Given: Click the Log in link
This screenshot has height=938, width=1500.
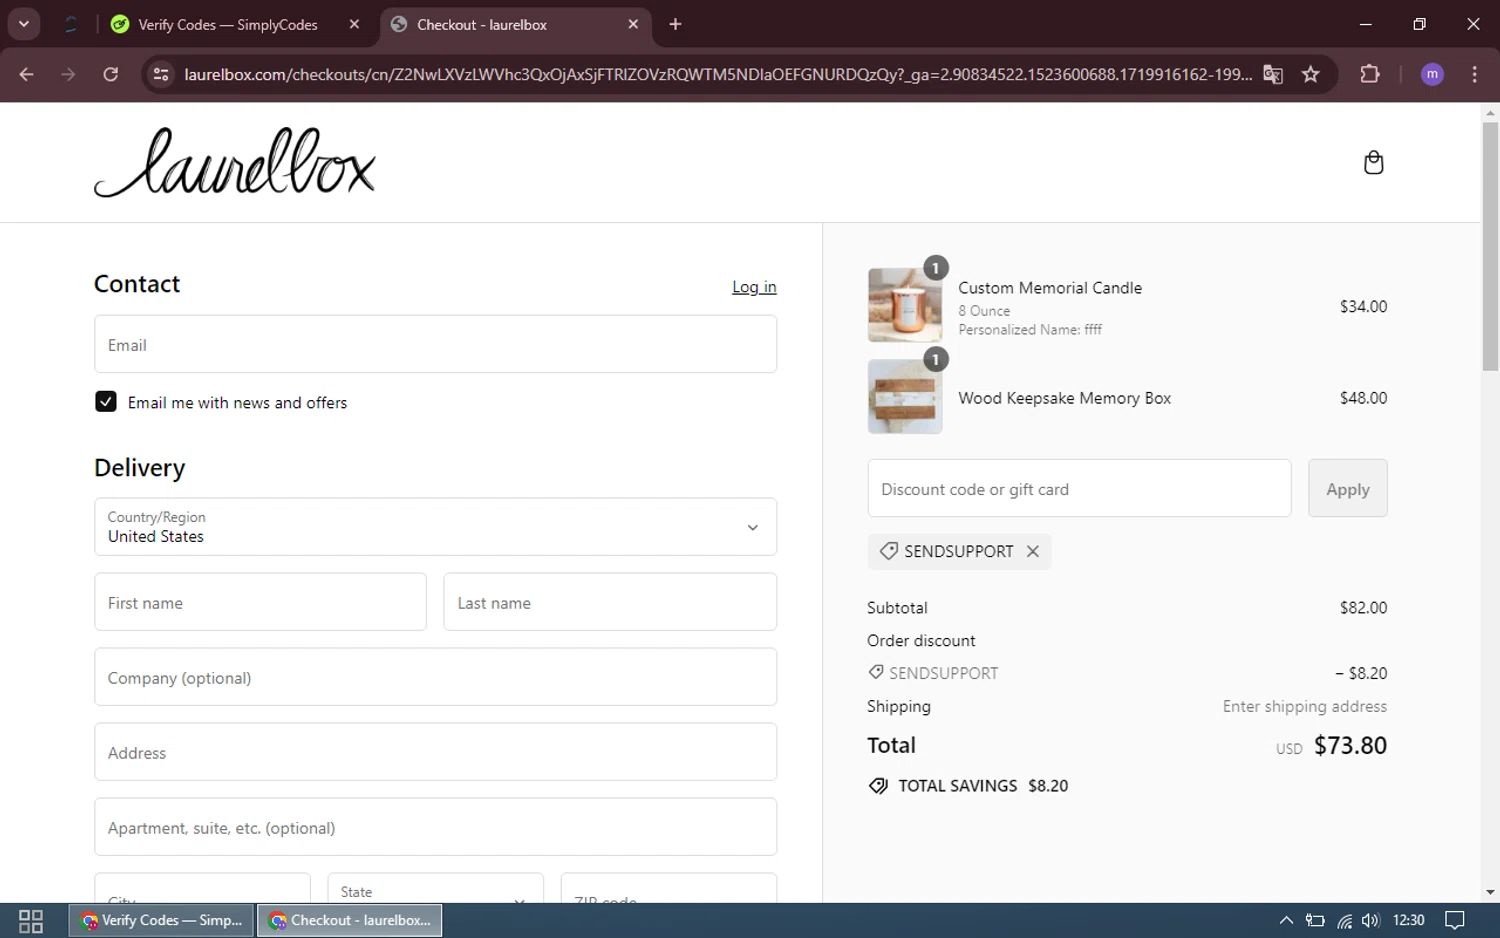Looking at the screenshot, I should [754, 287].
